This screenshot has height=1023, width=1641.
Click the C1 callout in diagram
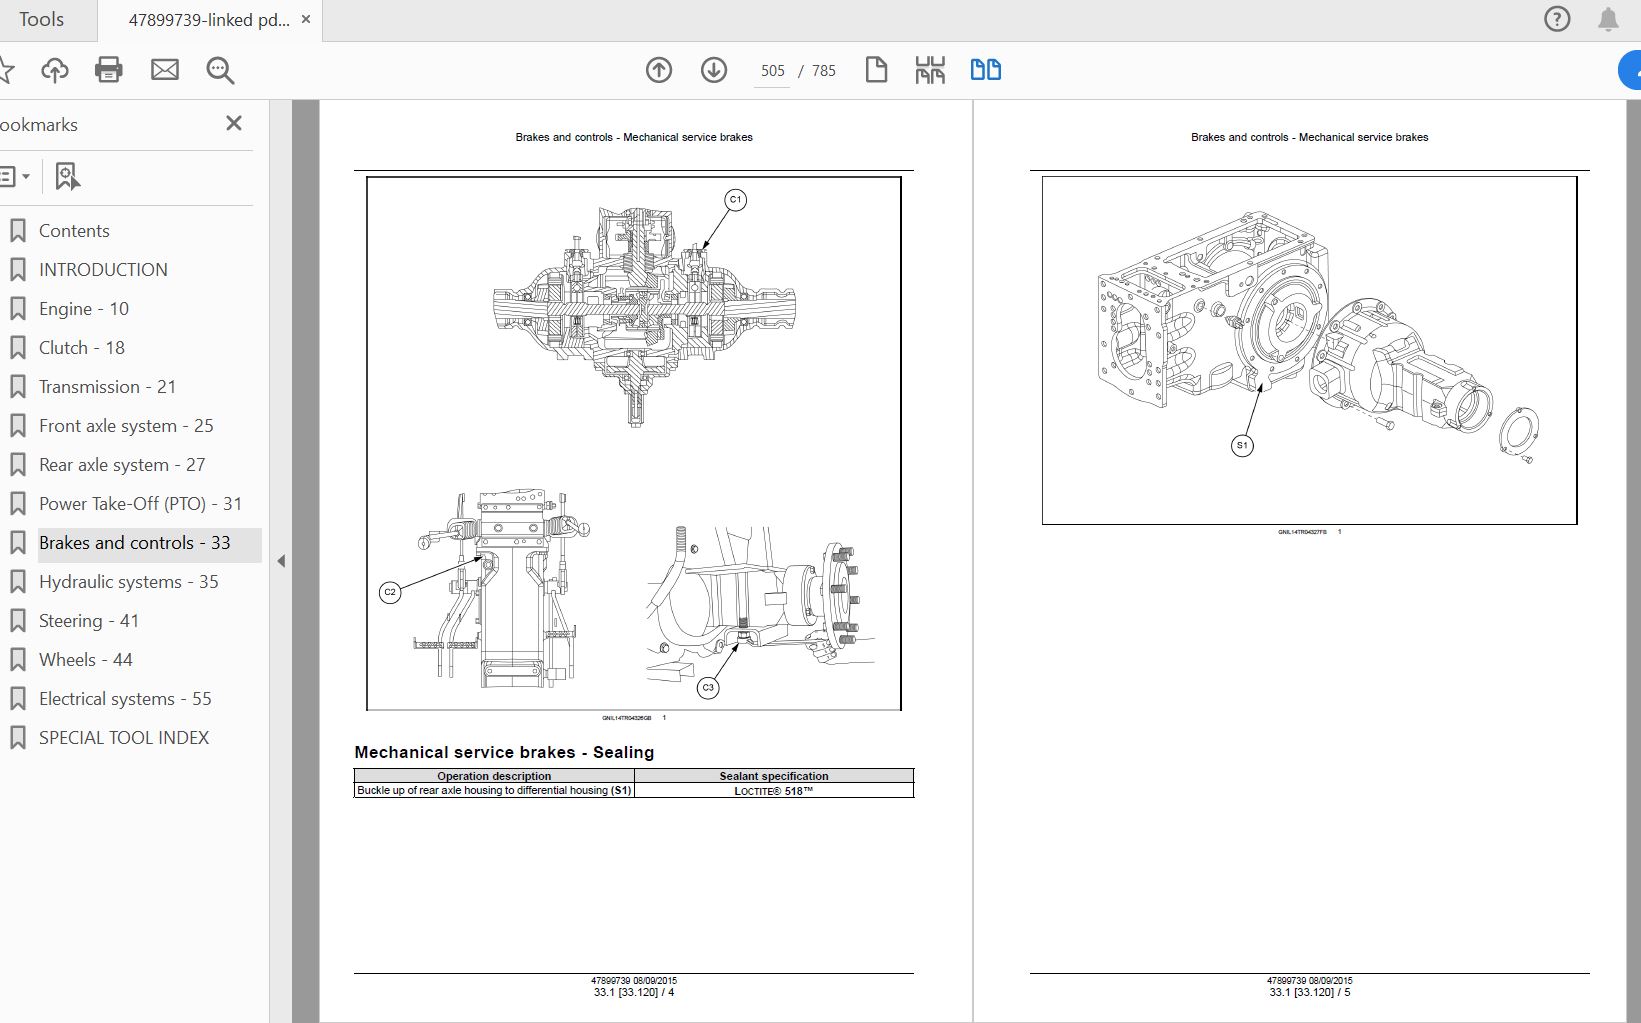[x=736, y=200]
